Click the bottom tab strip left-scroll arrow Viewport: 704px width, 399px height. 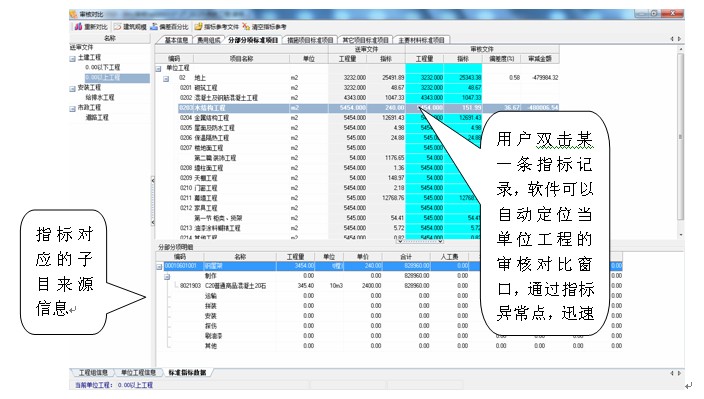(x=673, y=373)
